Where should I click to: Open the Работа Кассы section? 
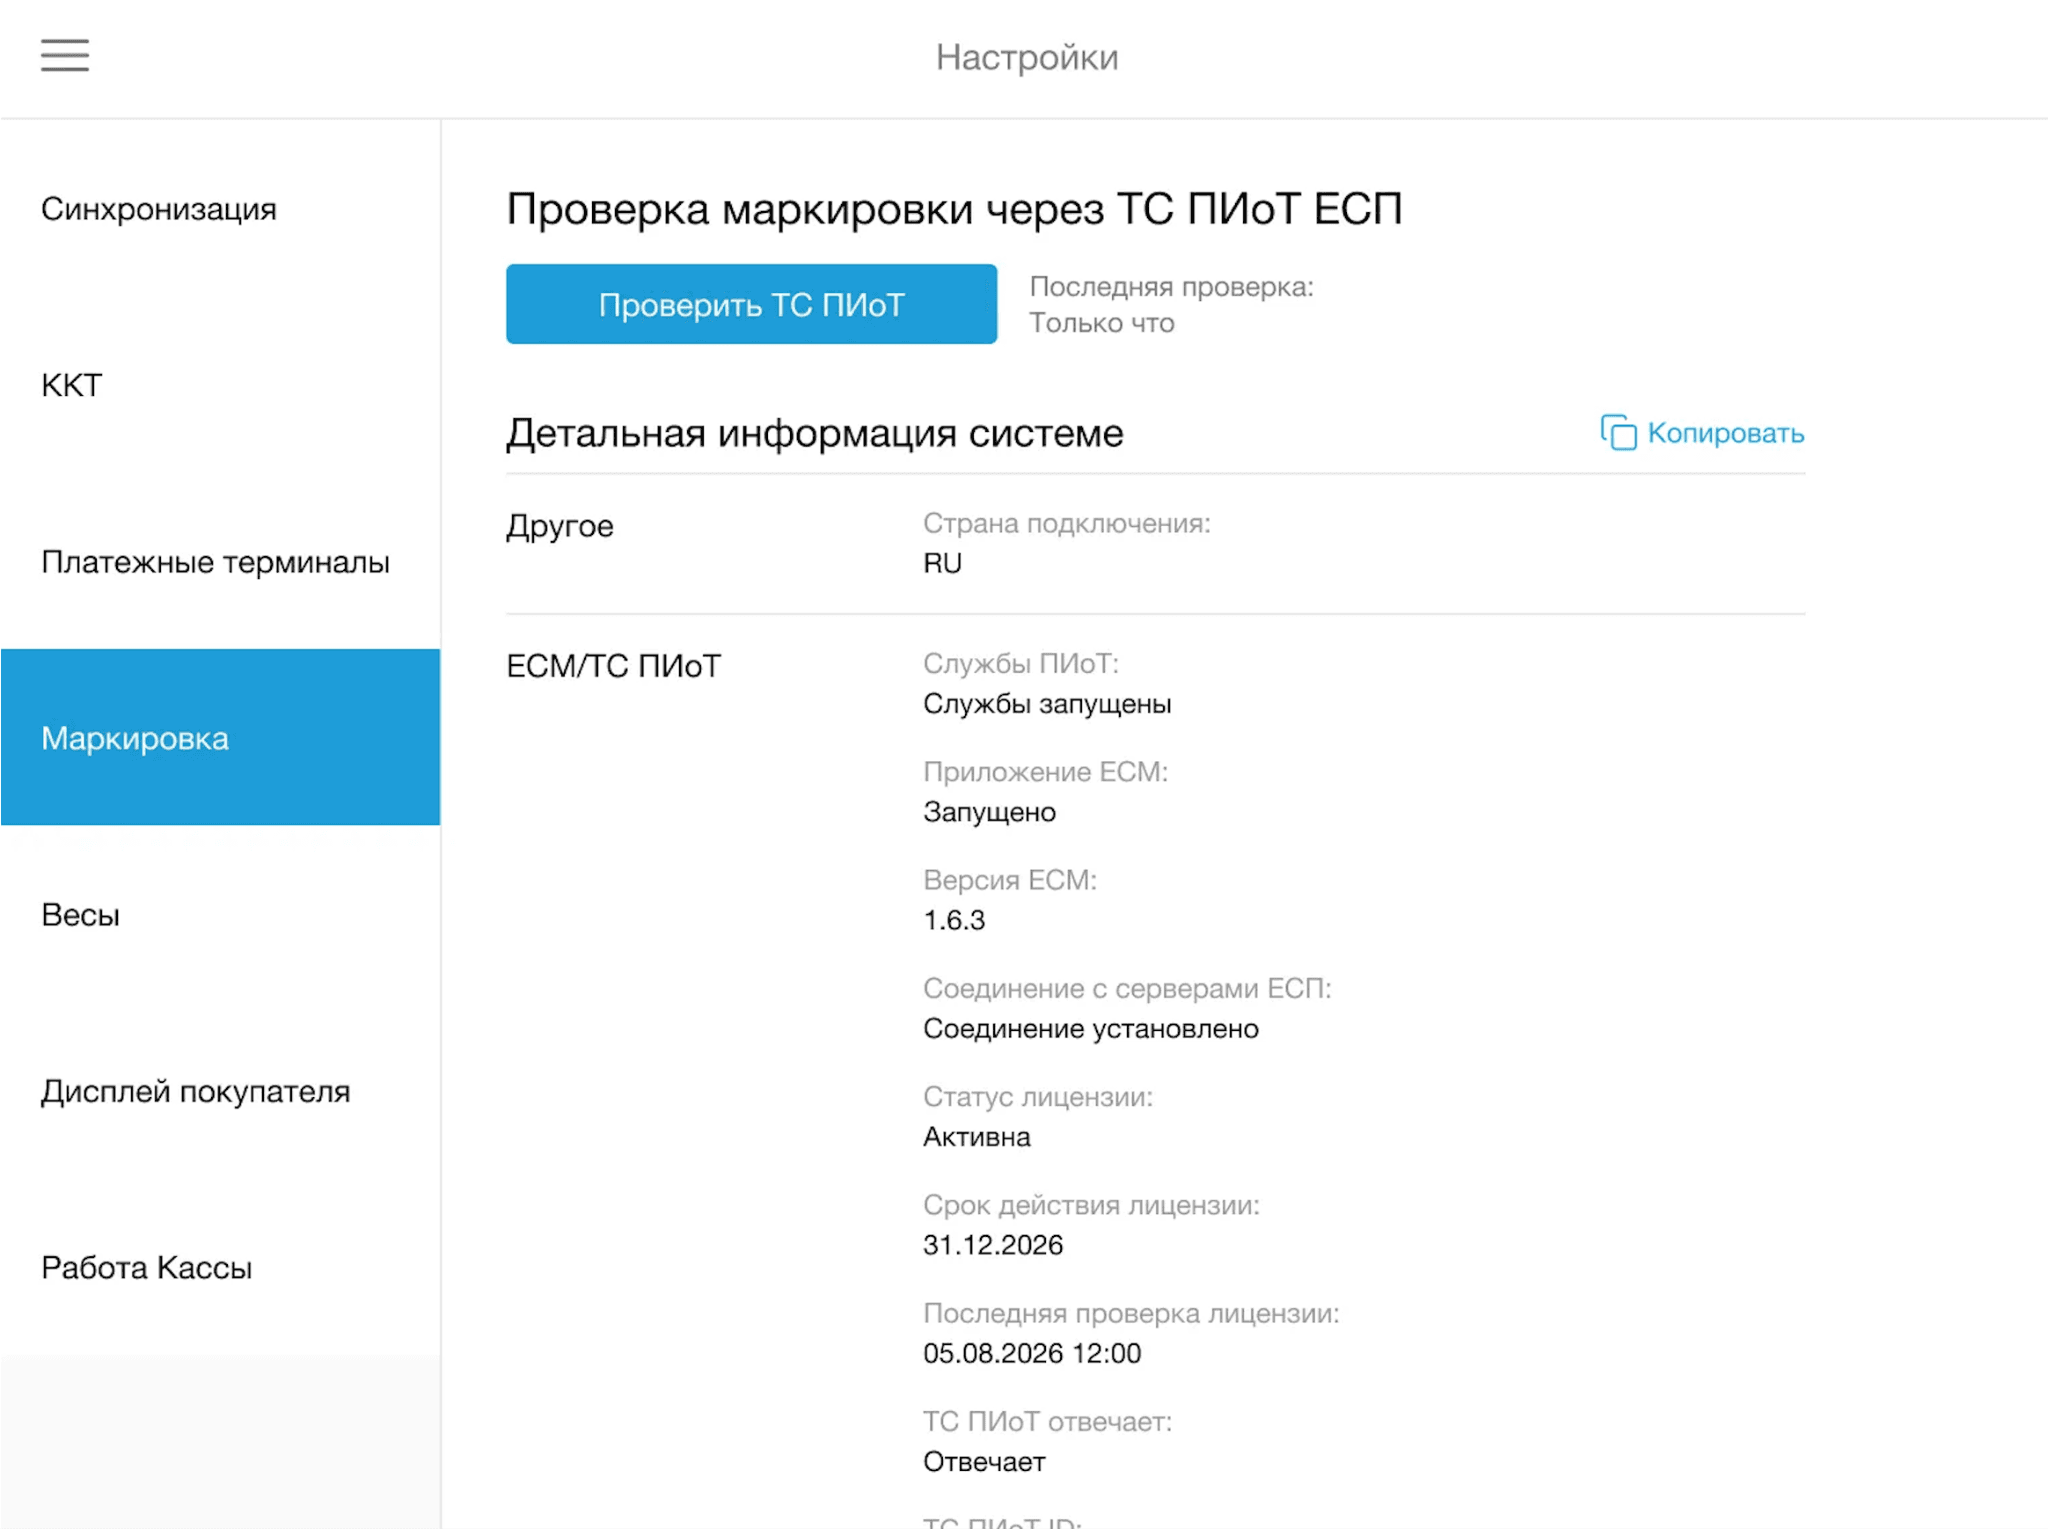click(x=220, y=1267)
